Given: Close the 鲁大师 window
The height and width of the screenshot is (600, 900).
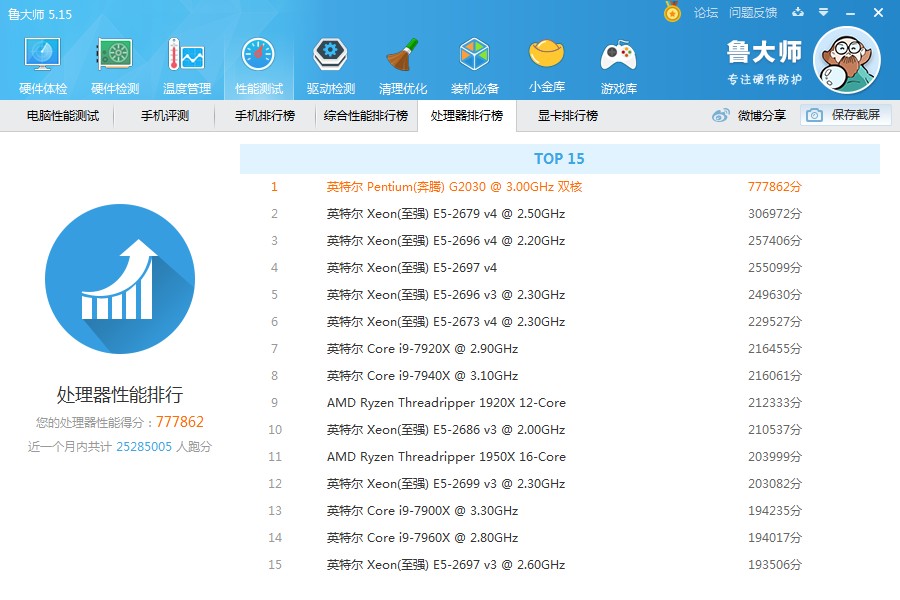Looking at the screenshot, I should pos(878,13).
